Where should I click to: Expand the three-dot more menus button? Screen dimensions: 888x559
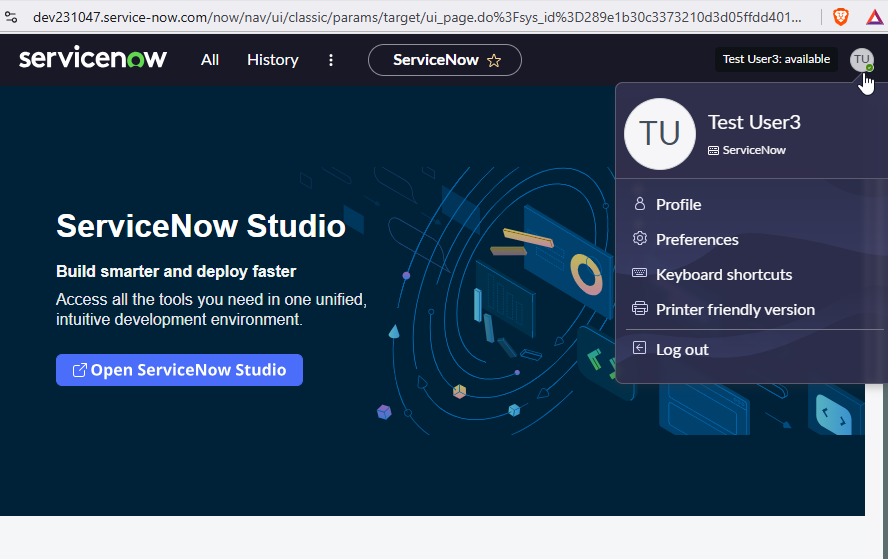(331, 60)
